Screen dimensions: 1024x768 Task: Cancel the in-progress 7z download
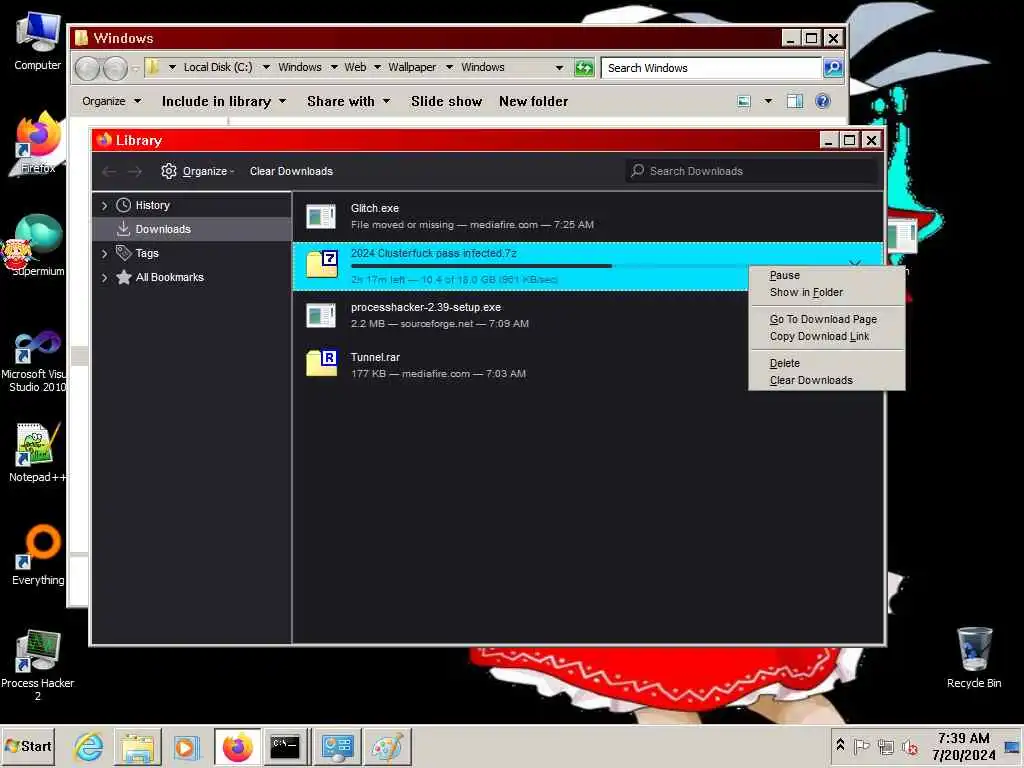(x=855, y=263)
